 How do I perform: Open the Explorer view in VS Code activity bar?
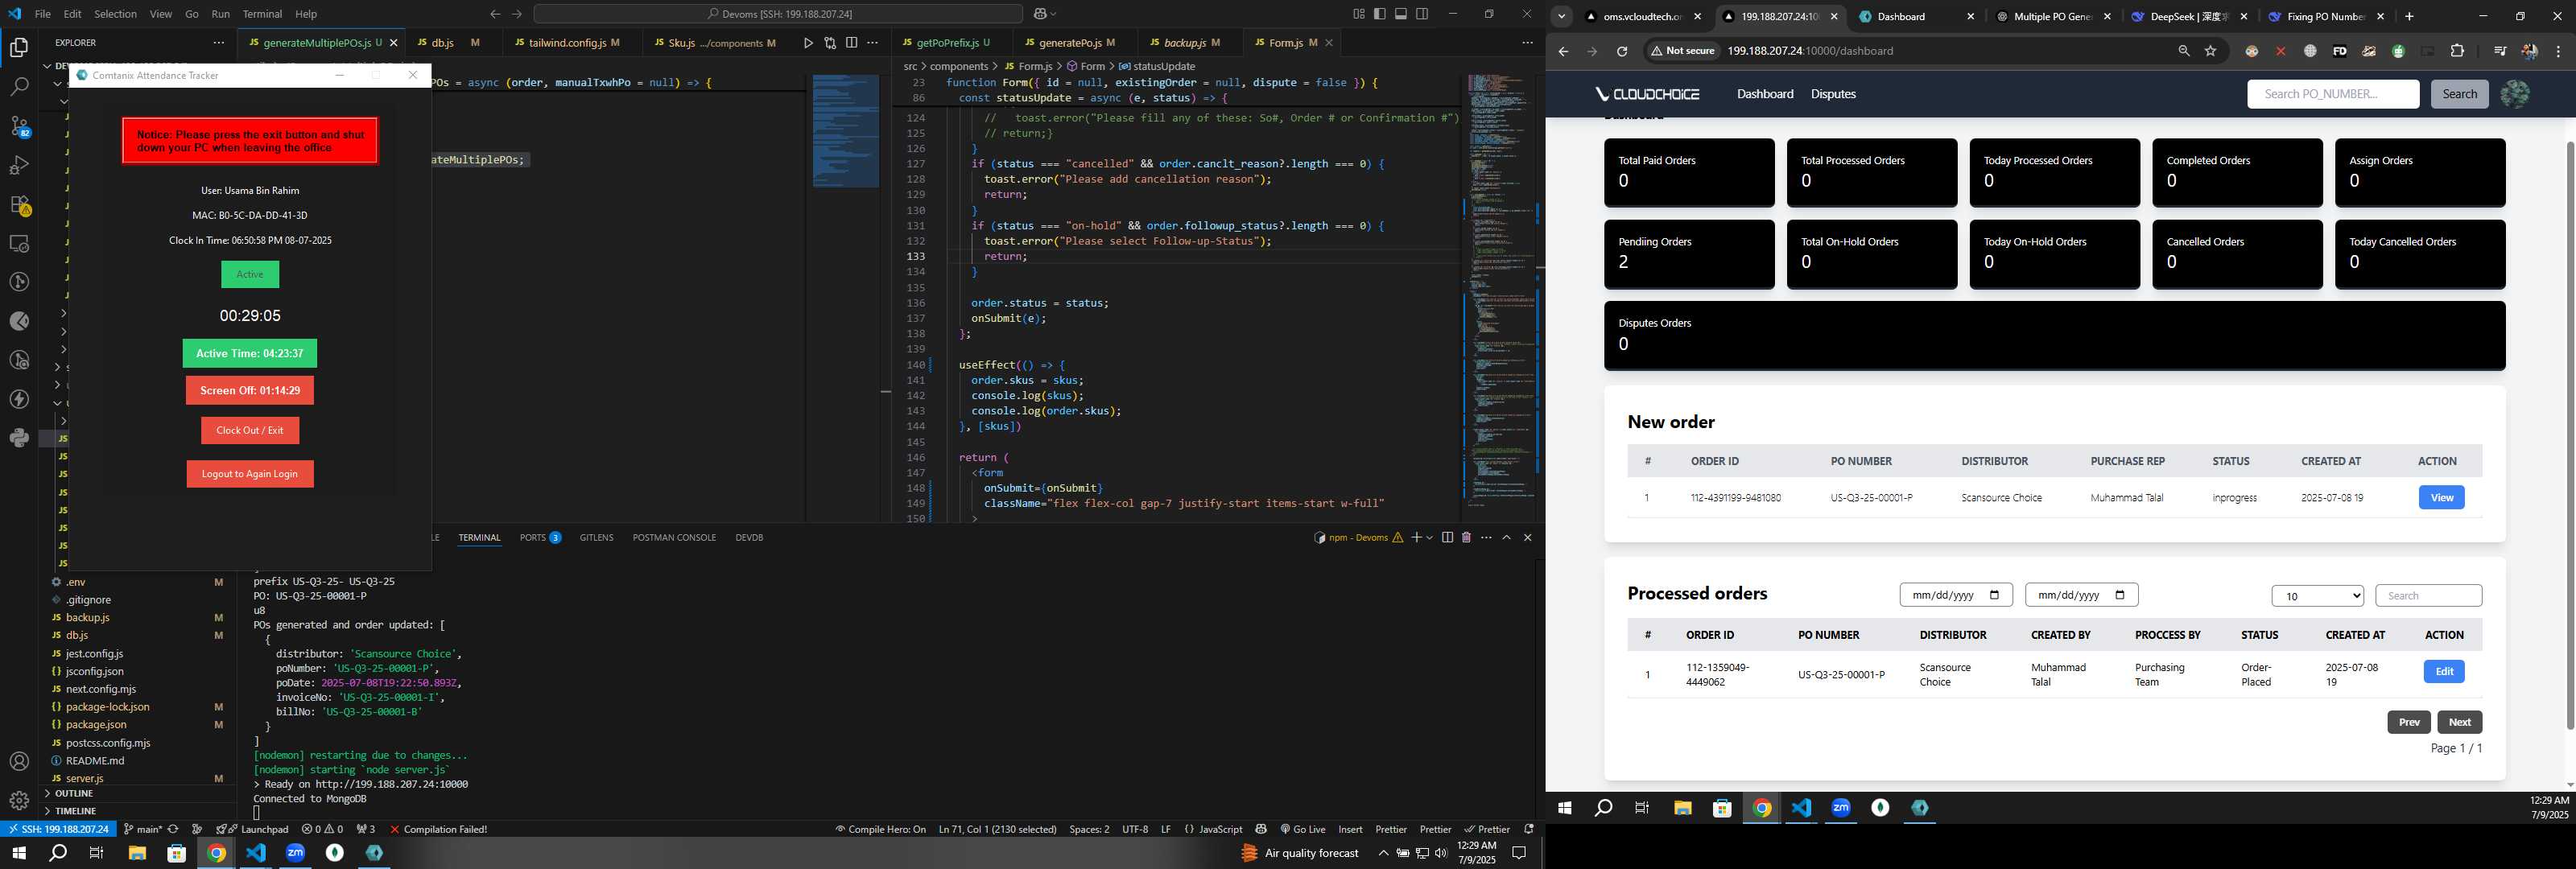pos(19,48)
